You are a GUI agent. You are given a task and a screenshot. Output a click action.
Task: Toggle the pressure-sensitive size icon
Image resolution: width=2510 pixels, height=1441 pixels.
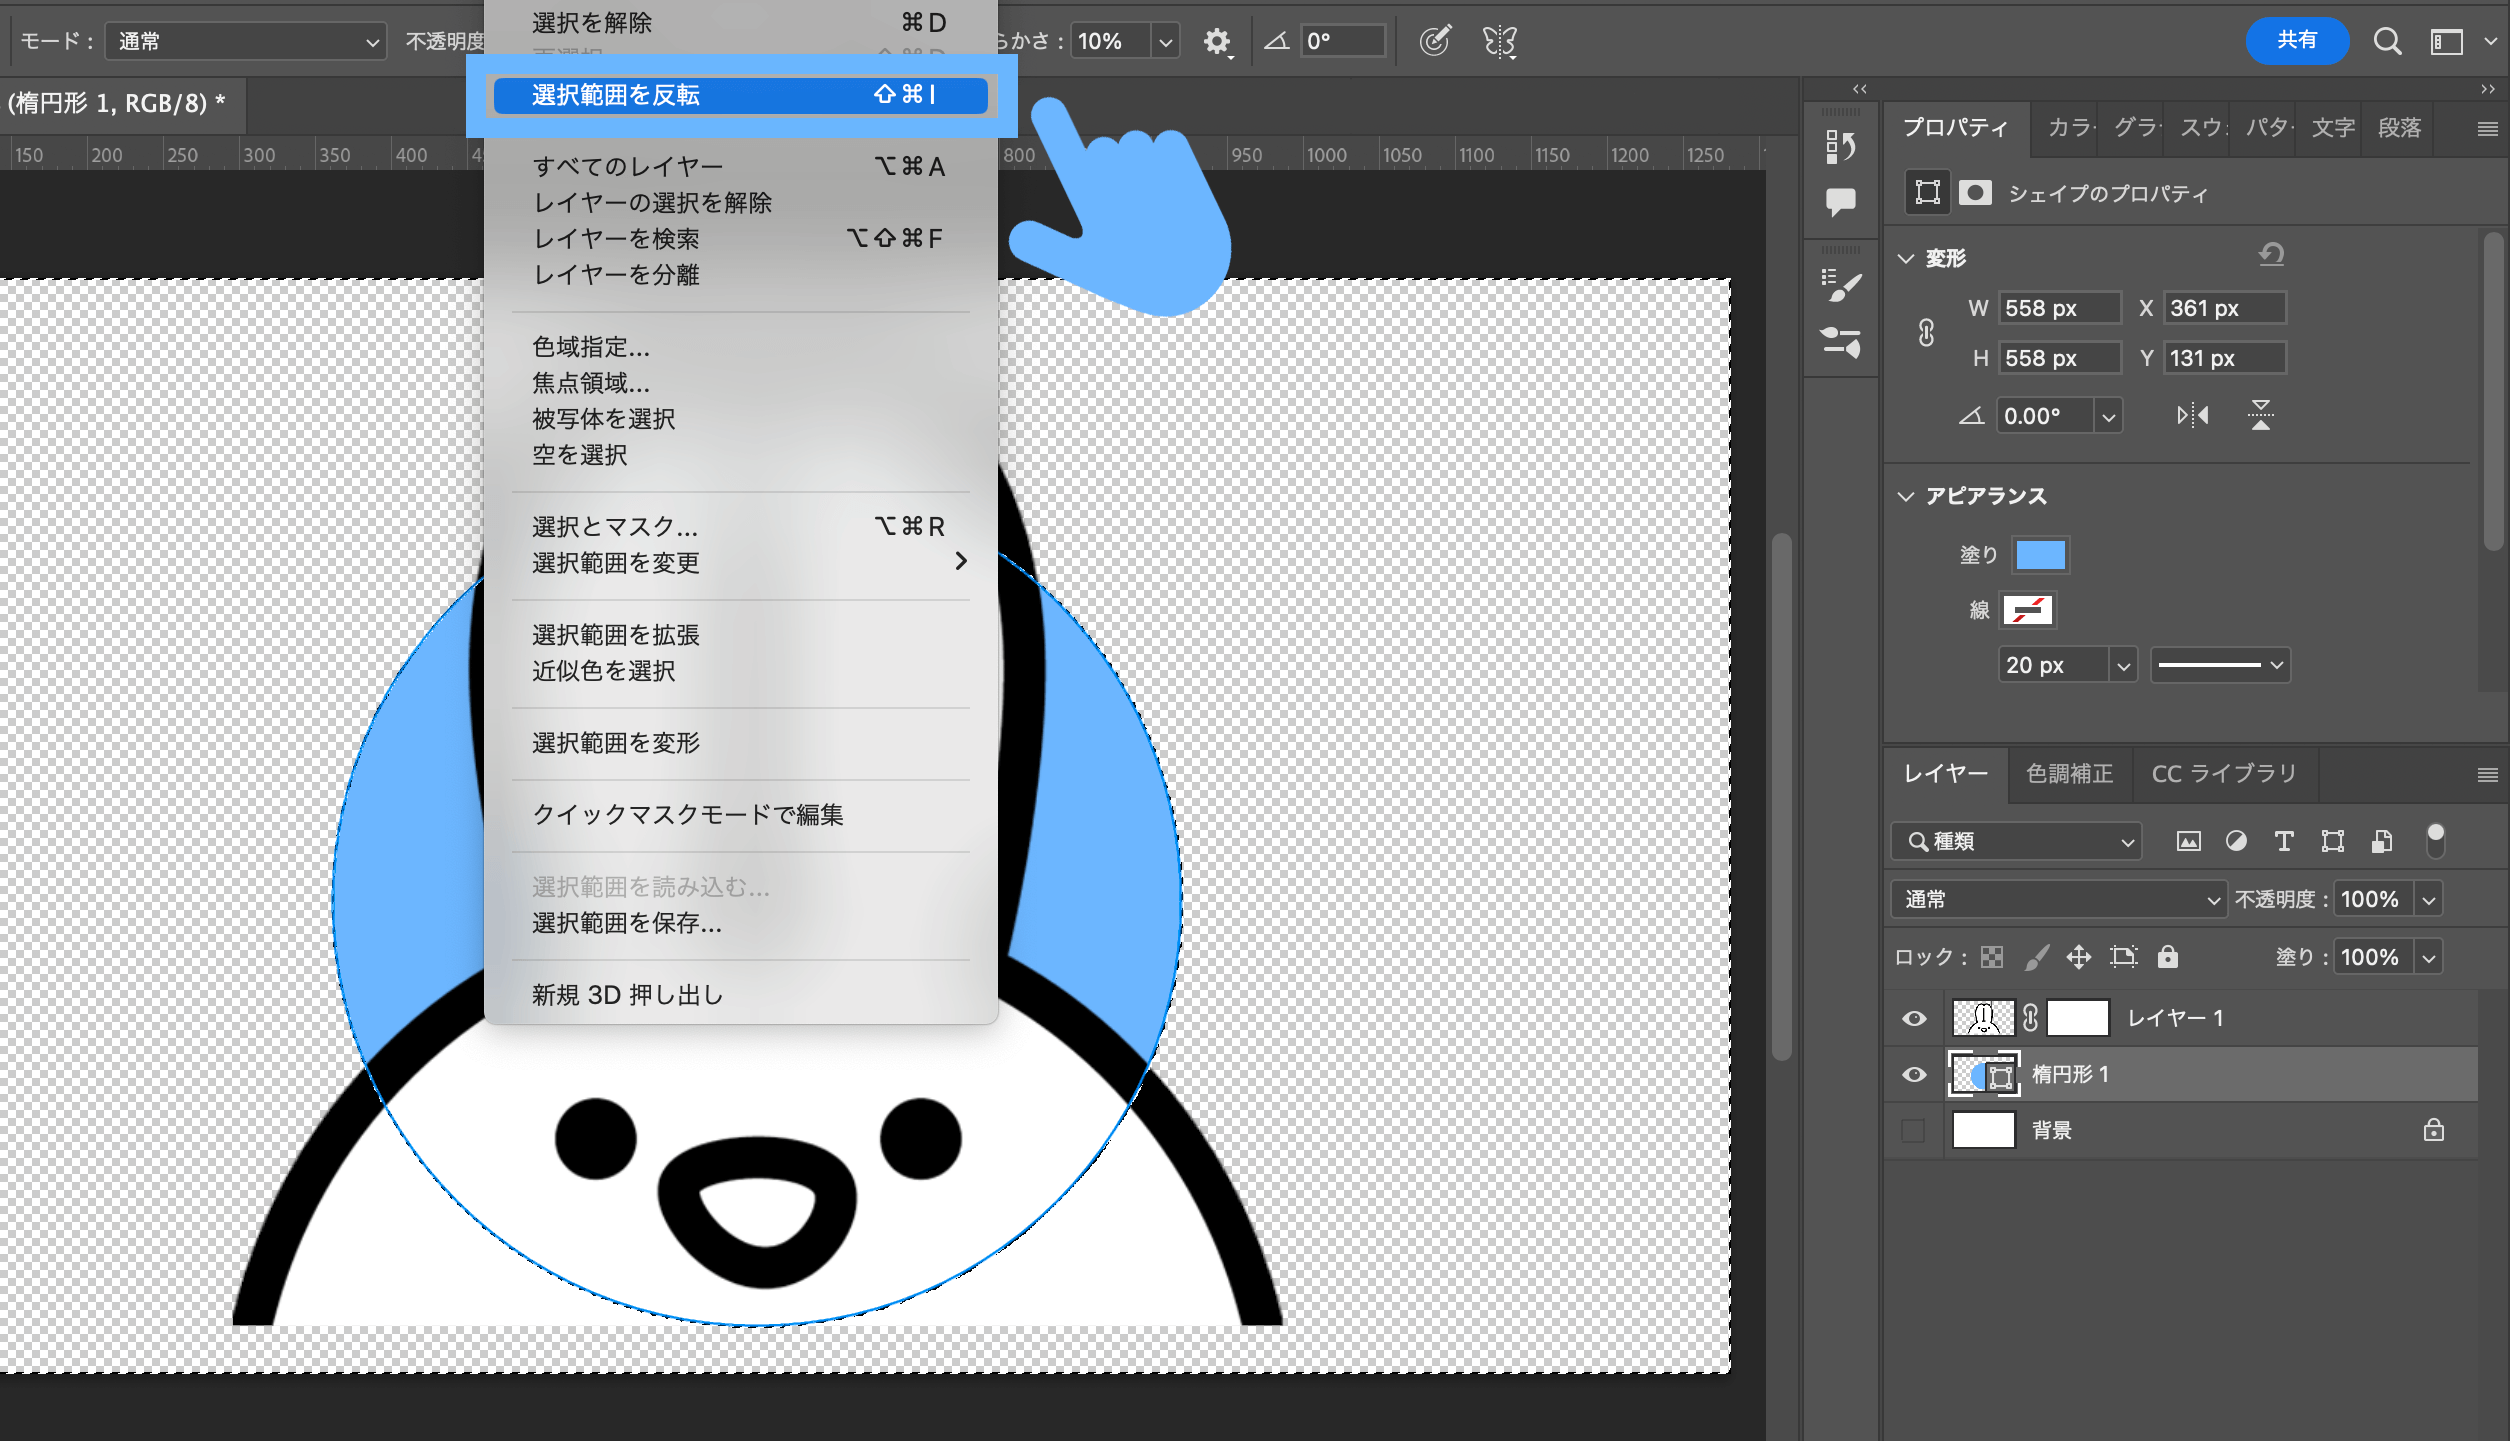point(1435,41)
